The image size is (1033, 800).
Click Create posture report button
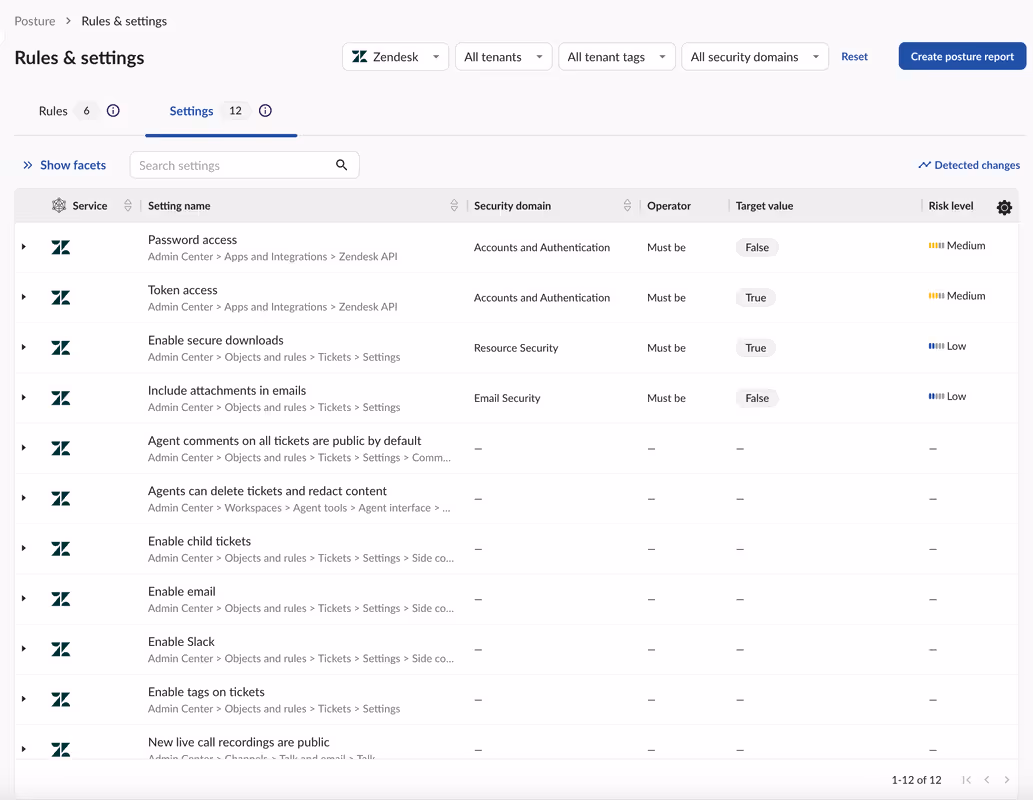[x=962, y=57]
